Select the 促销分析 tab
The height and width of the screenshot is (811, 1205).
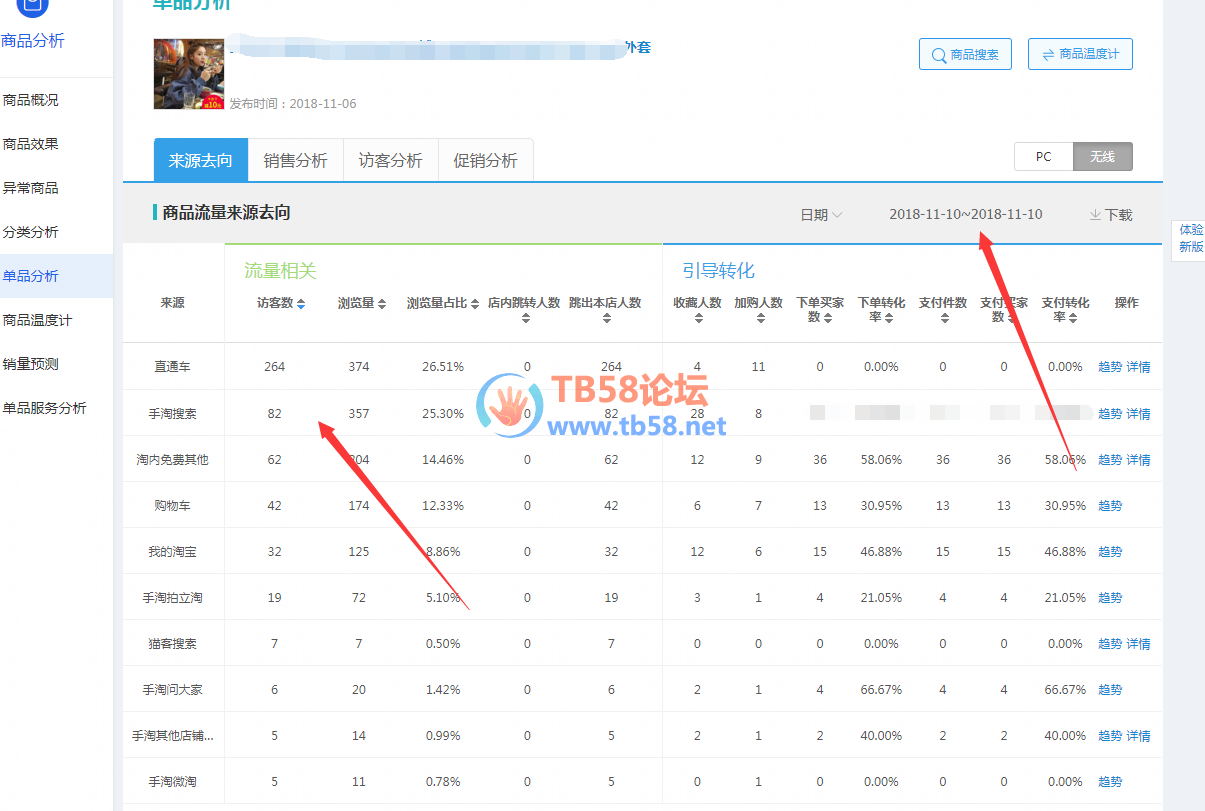(485, 160)
